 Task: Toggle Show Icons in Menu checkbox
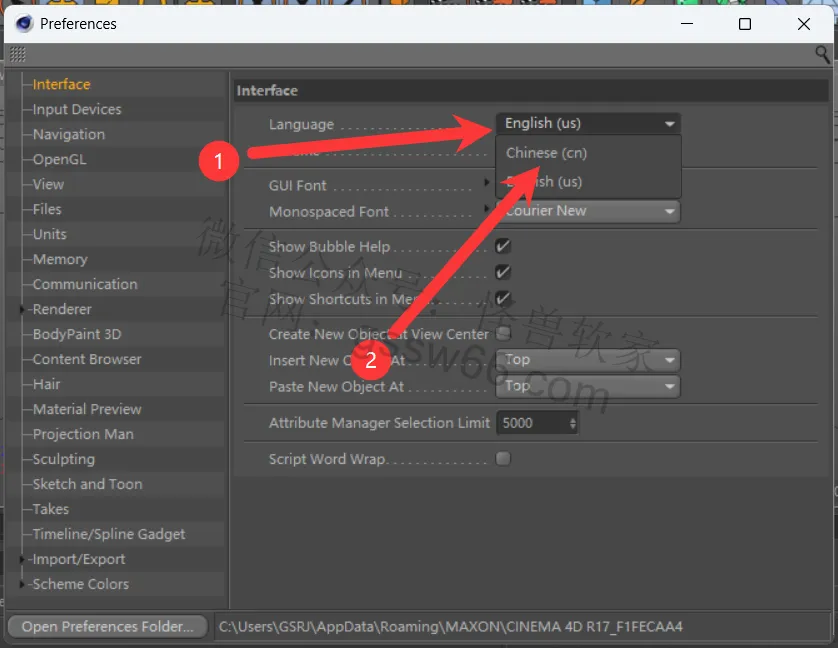(503, 272)
